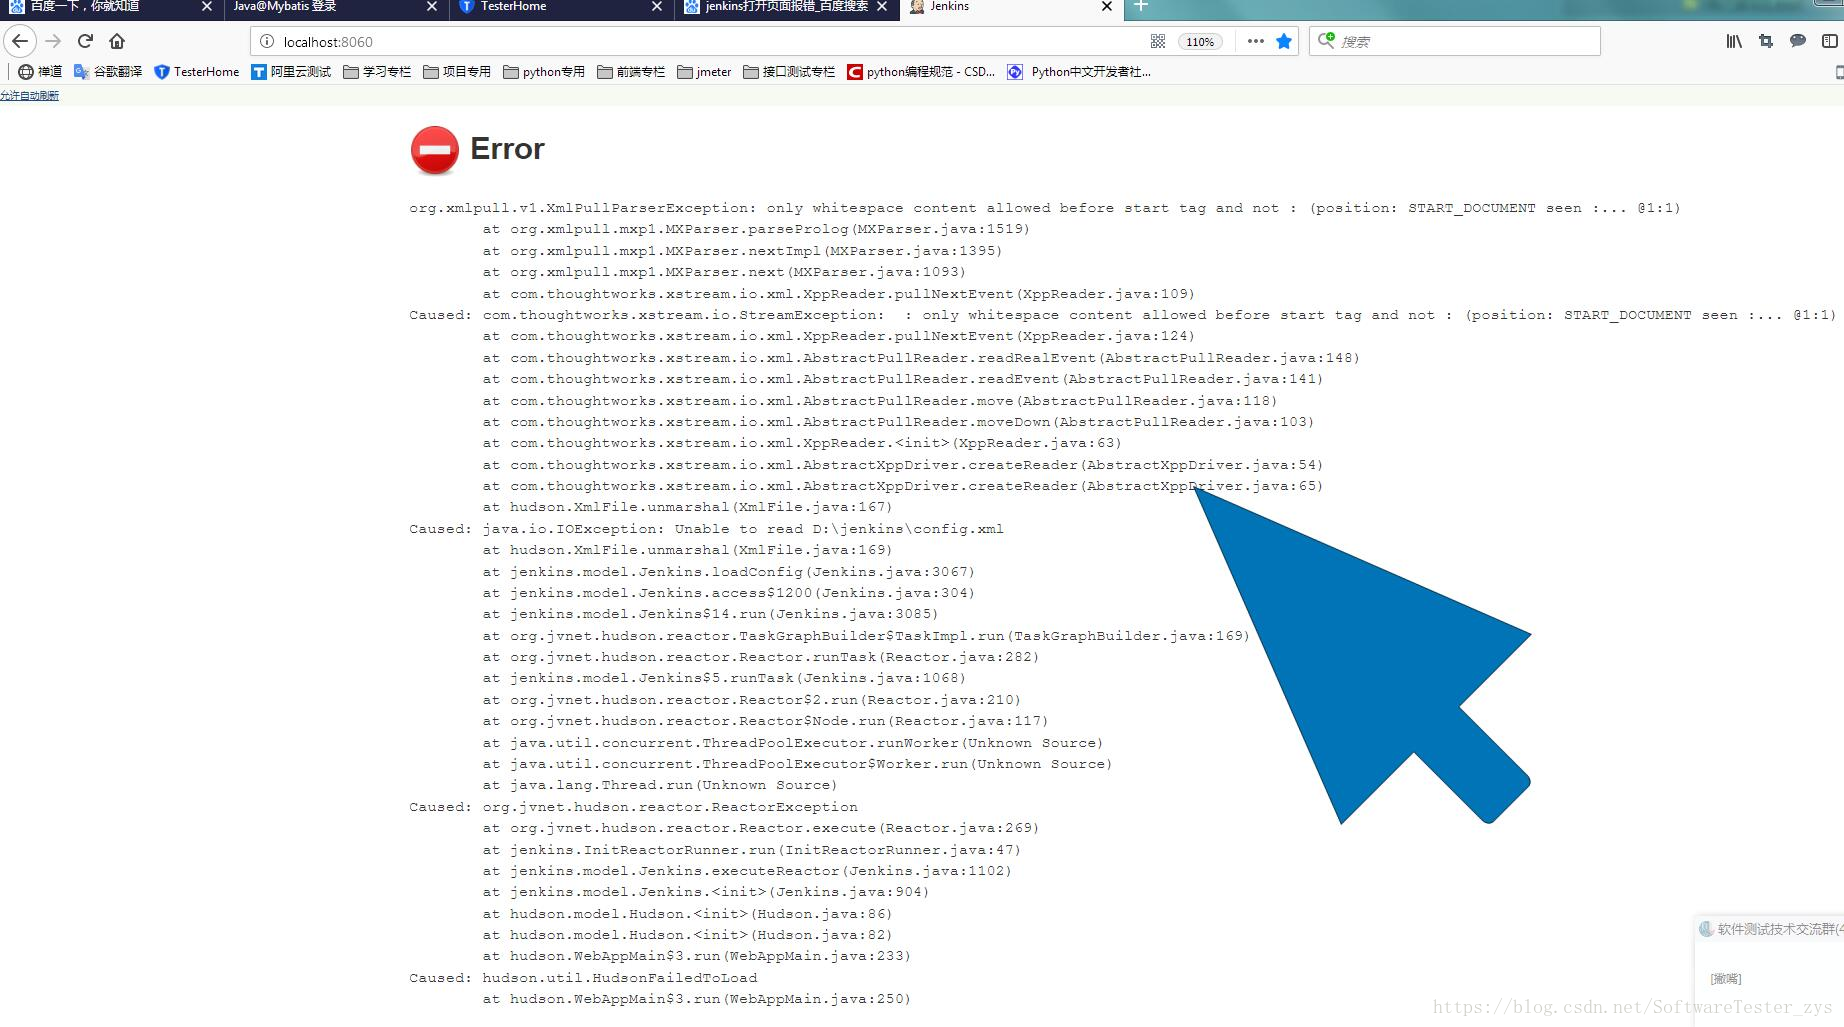This screenshot has width=1844, height=1027.
Task: Reset the 110% zoom level badge
Action: coord(1200,41)
